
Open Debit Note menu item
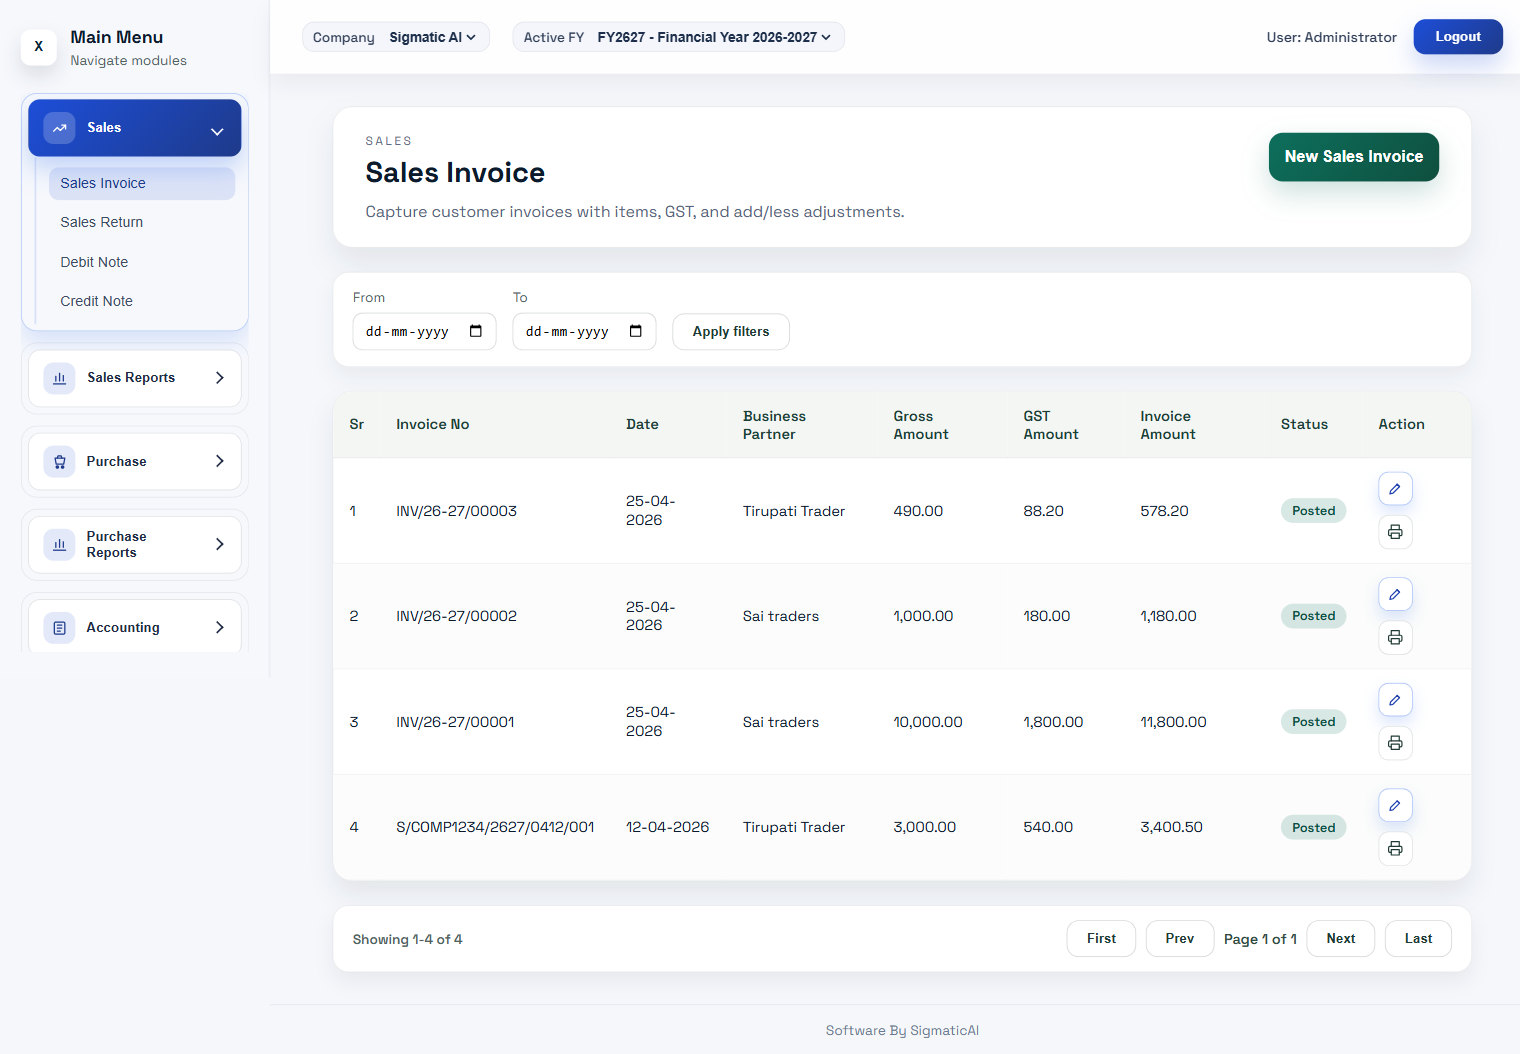[142, 262]
